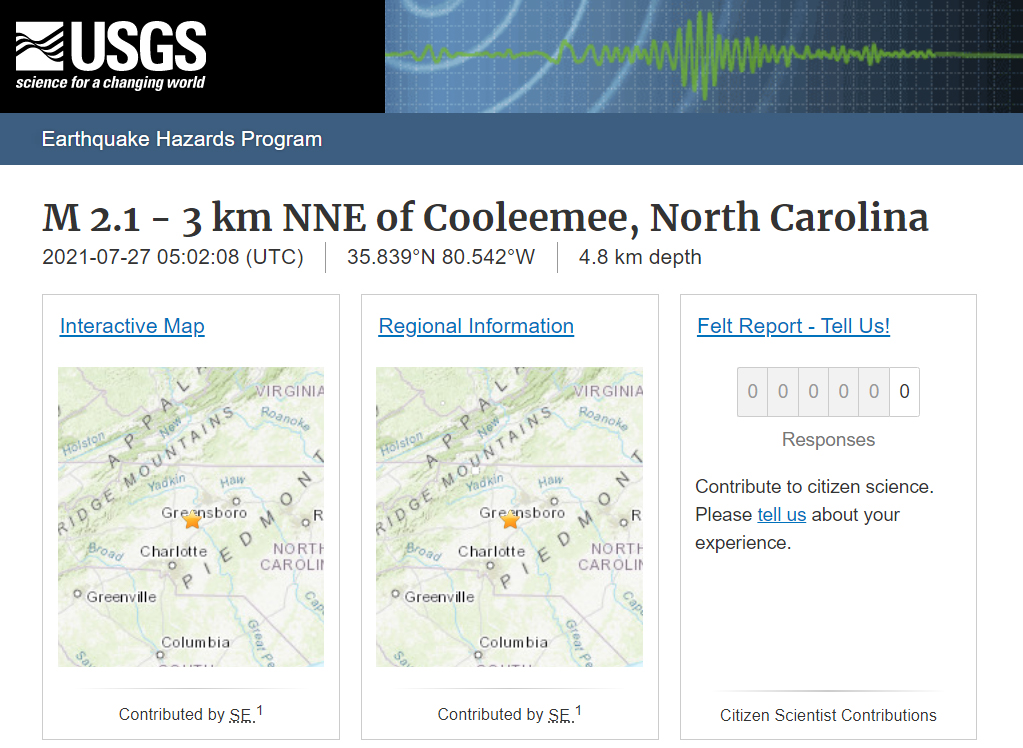Viewport: 1023px width, 748px height.
Task: Go to Earthquake Hazards Program
Action: [x=182, y=139]
